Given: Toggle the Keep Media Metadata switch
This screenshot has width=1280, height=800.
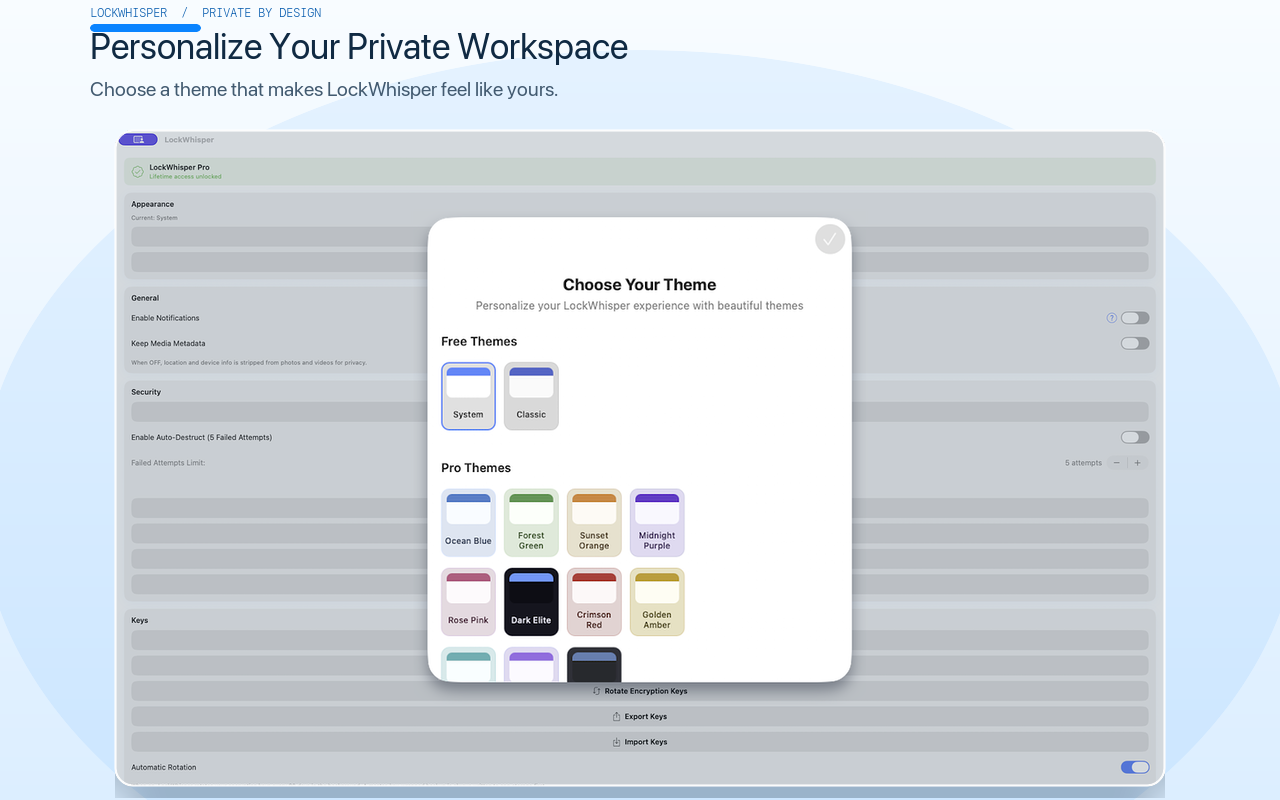Looking at the screenshot, I should pyautogui.click(x=1135, y=343).
